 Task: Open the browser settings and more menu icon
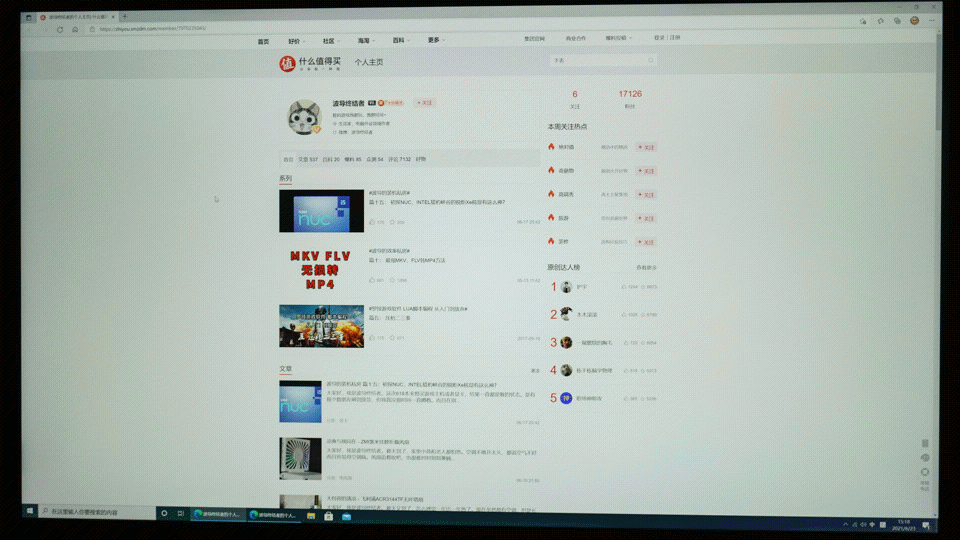(x=931, y=20)
